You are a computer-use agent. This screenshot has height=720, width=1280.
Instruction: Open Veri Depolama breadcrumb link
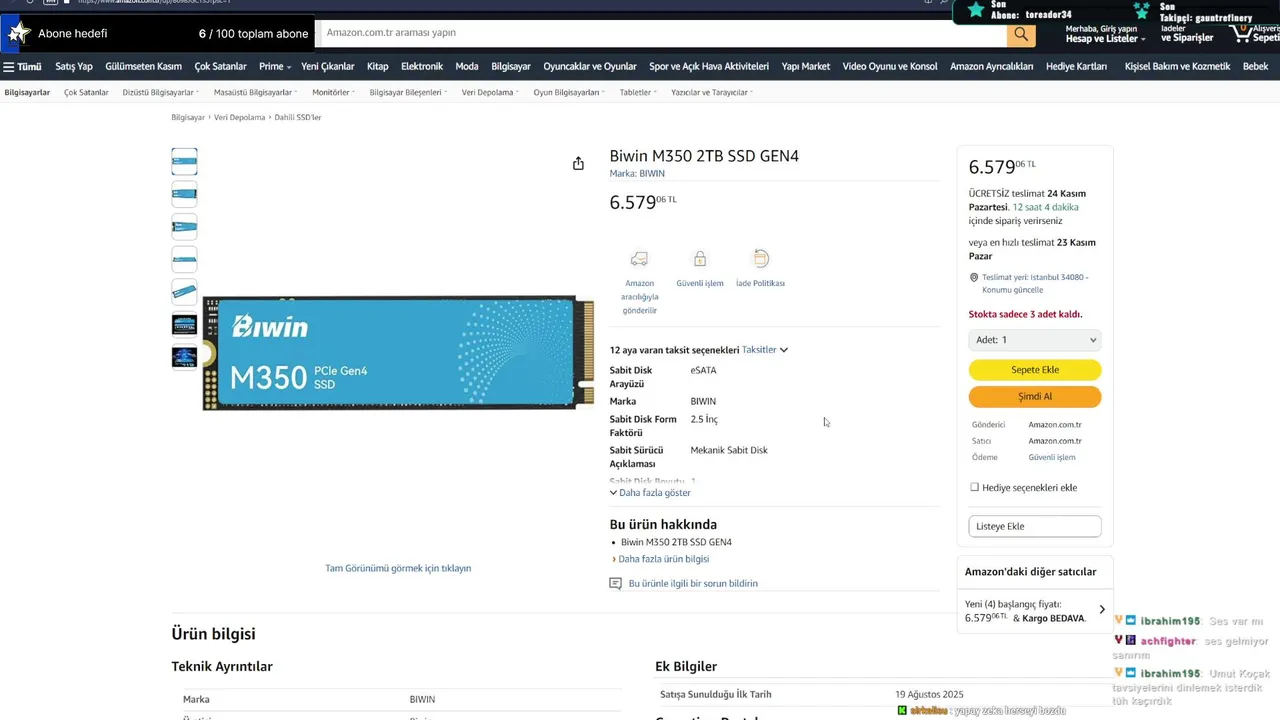(x=240, y=117)
